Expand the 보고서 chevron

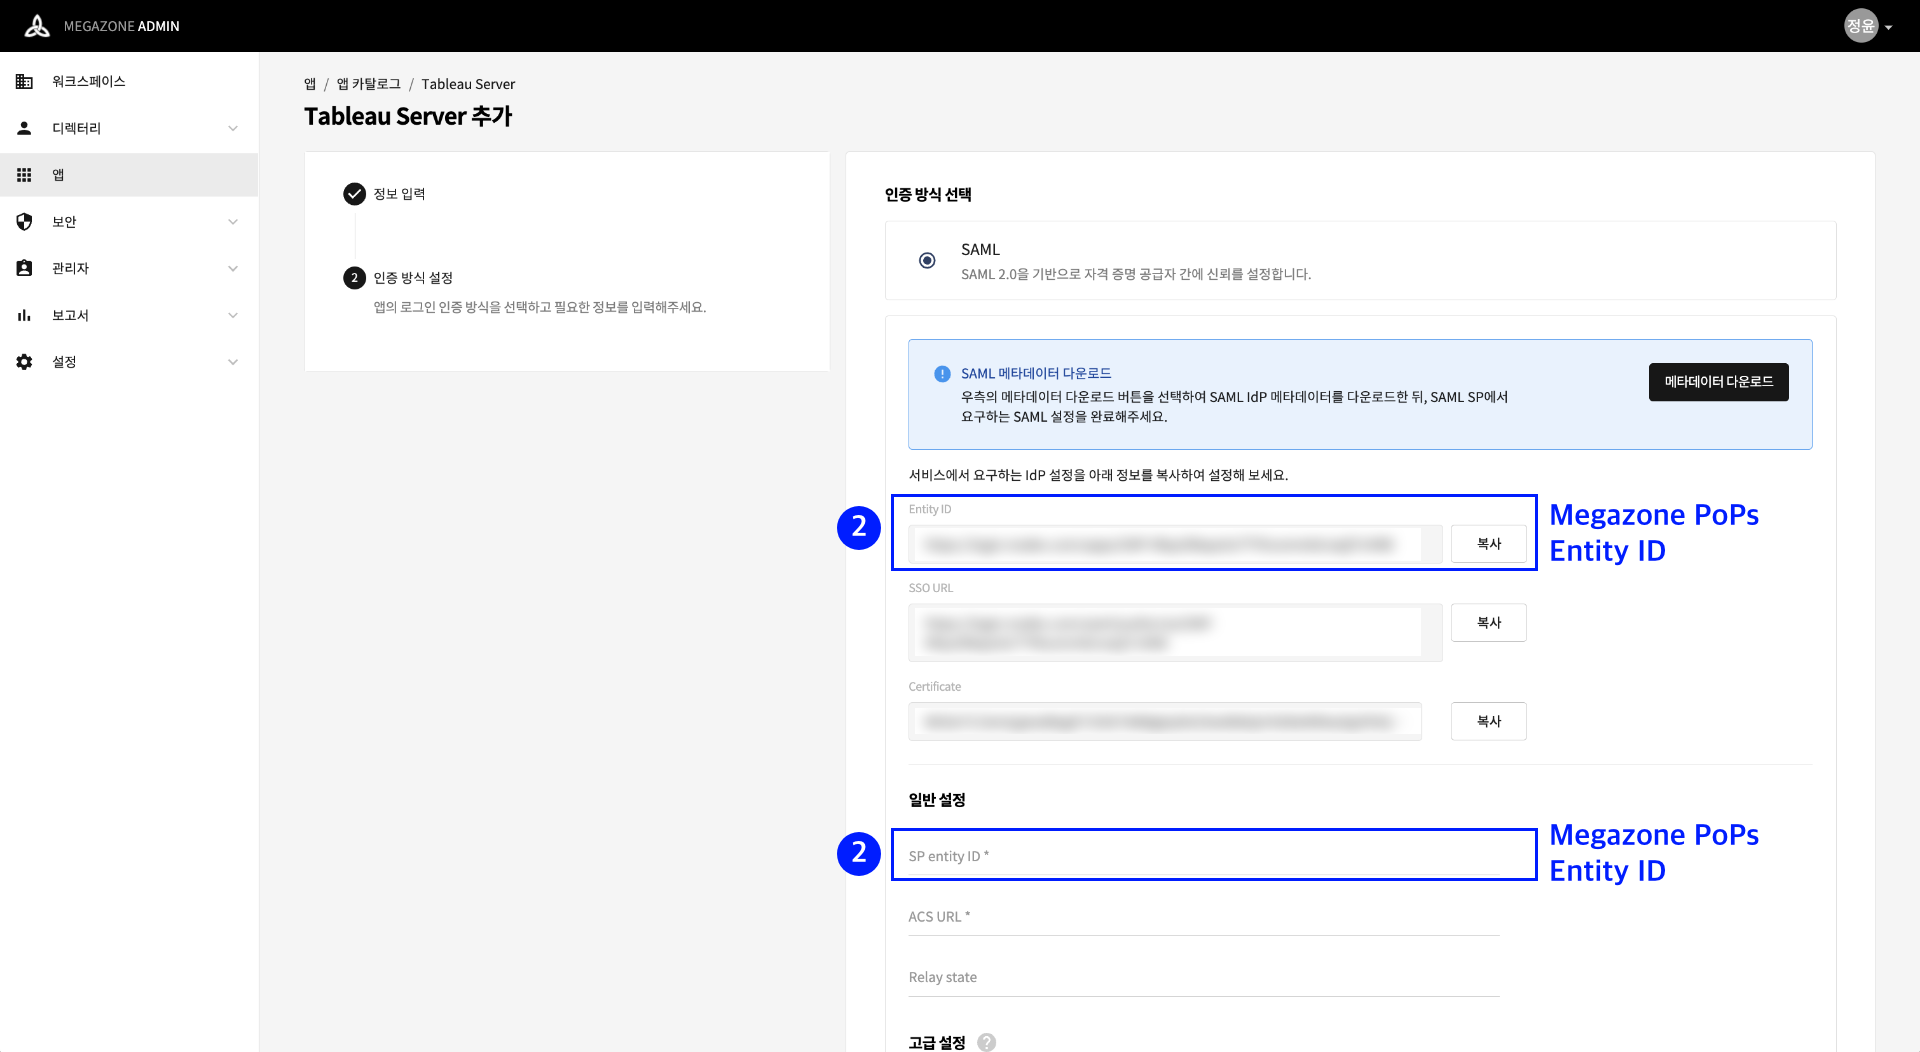[233, 315]
